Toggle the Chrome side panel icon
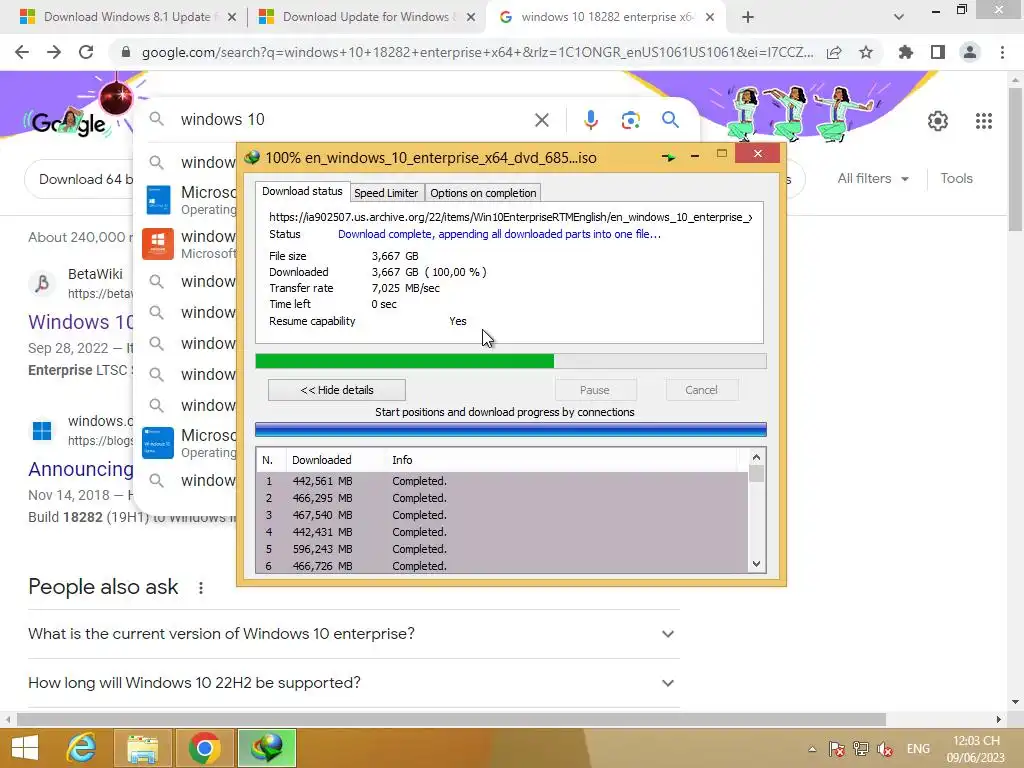 point(938,52)
